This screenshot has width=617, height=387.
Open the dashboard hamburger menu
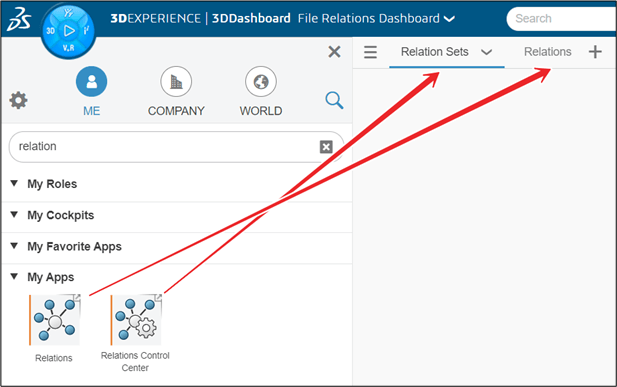coord(370,52)
